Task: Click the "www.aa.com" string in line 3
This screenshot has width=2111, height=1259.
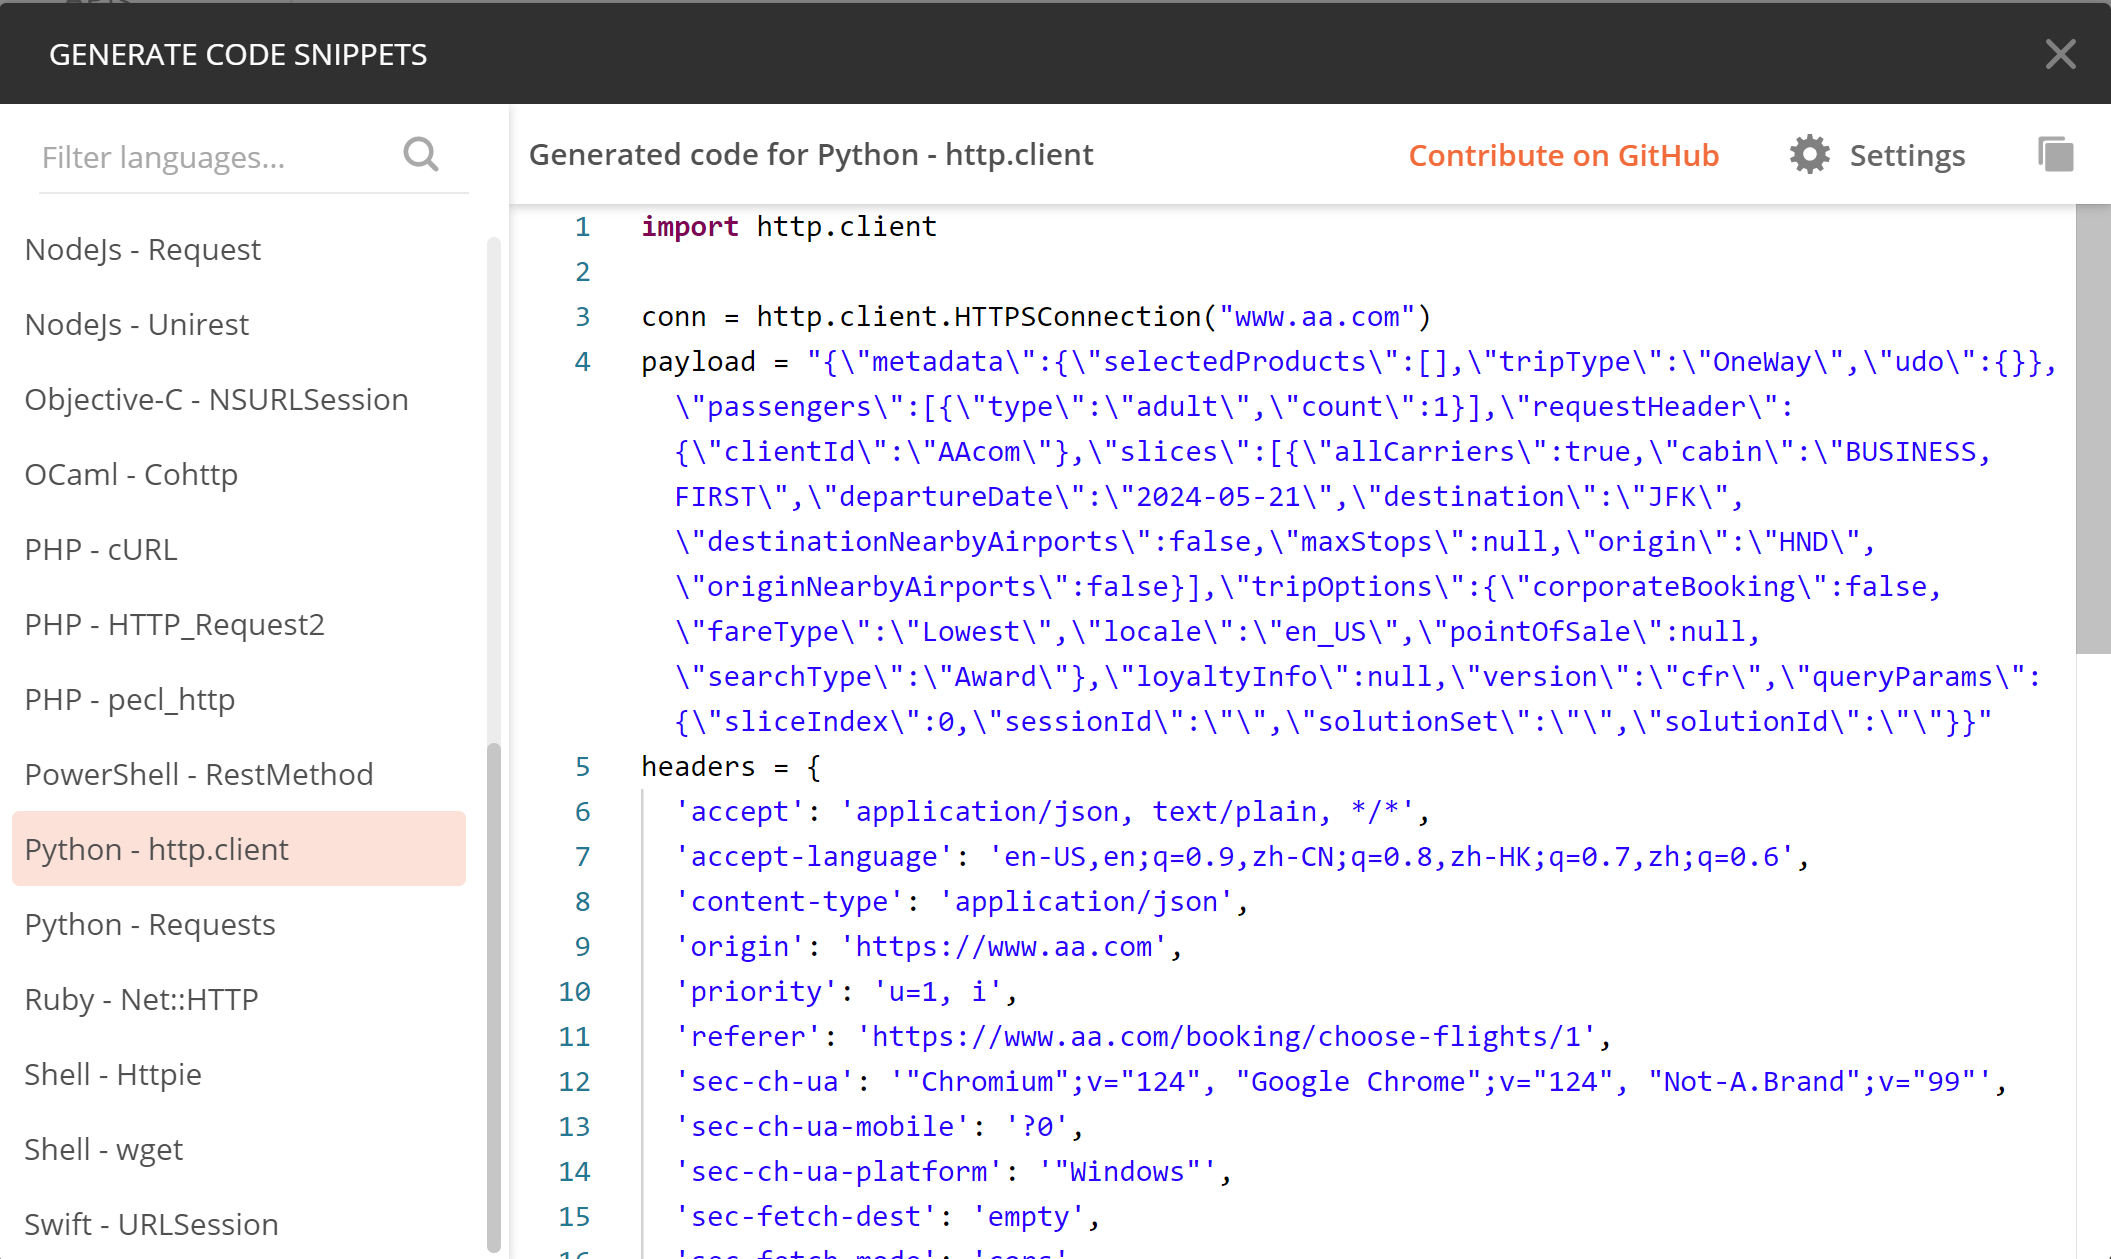Action: tap(1316, 317)
